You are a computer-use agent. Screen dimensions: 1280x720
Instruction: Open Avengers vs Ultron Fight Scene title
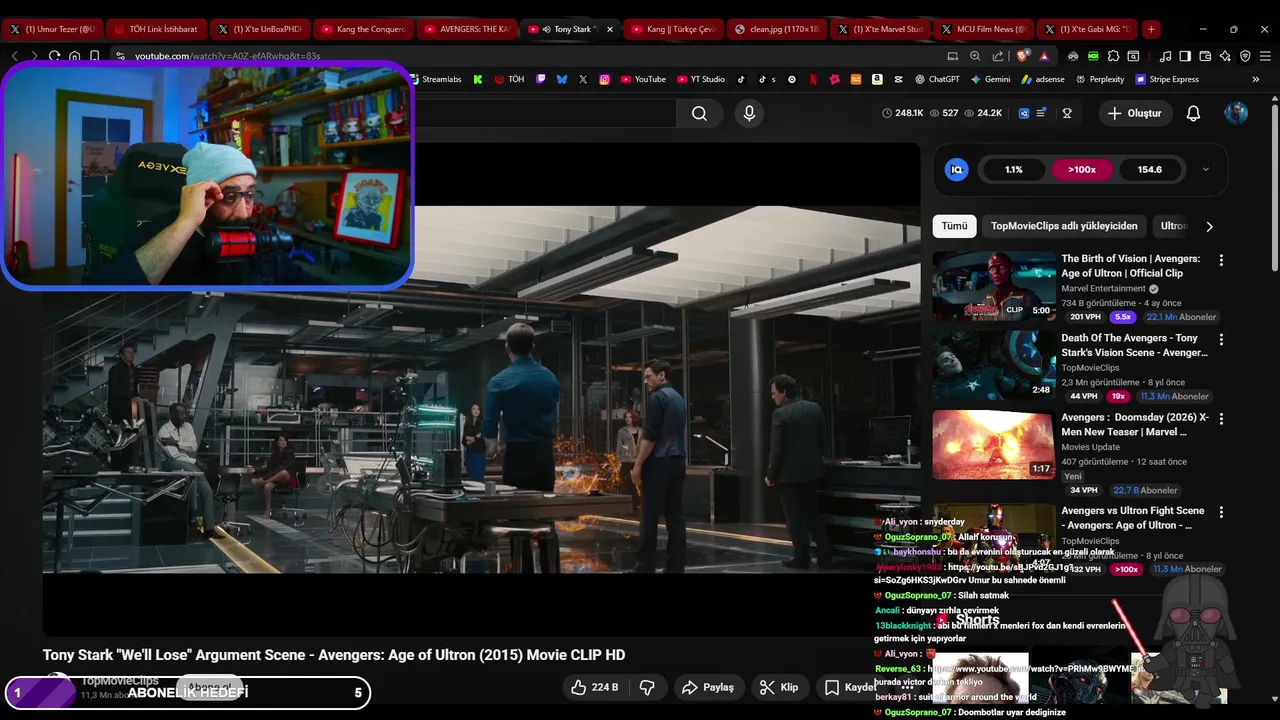point(1132,518)
